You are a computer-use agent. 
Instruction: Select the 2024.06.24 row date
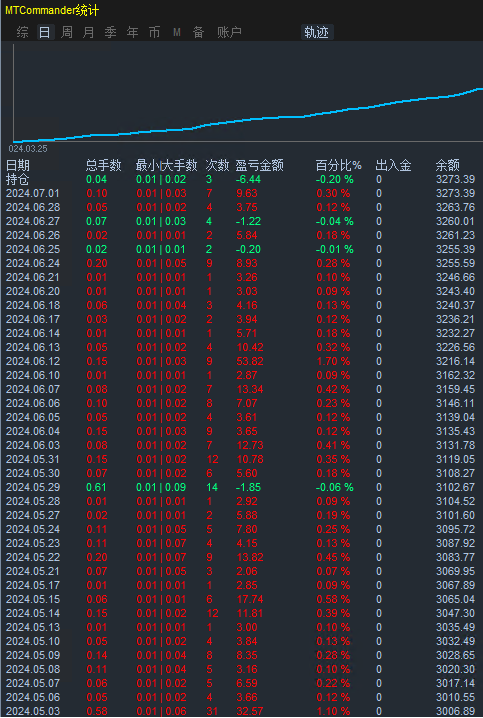tap(33, 263)
